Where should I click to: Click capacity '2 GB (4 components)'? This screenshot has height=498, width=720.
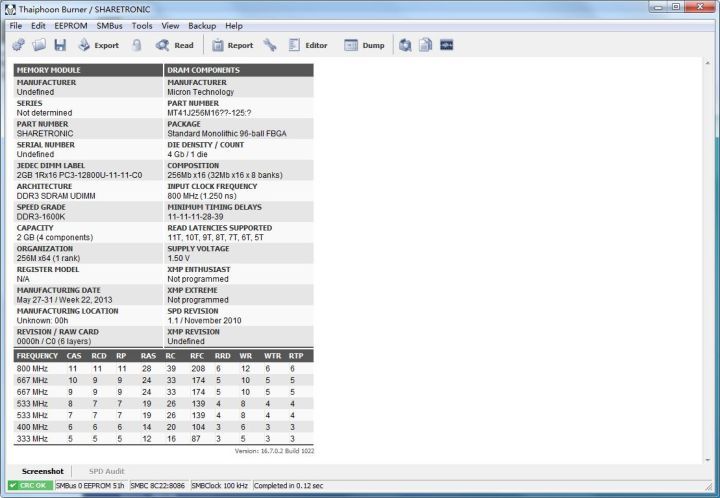coord(55,237)
